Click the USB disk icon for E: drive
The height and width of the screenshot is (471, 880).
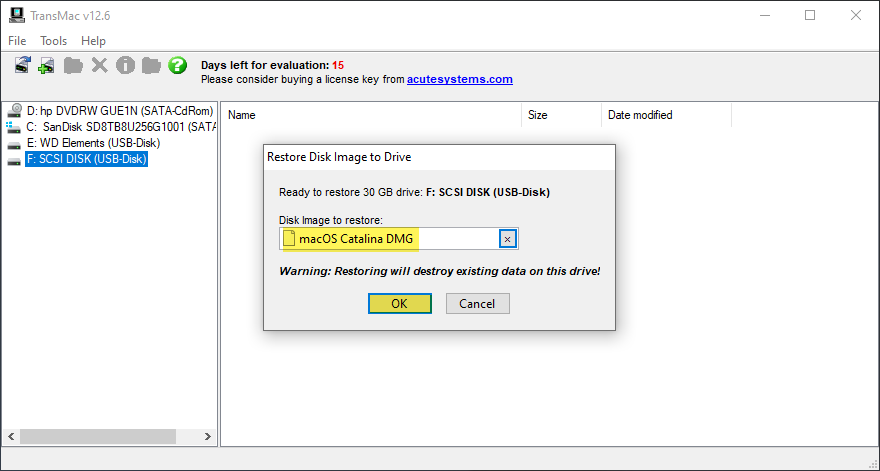click(14, 145)
